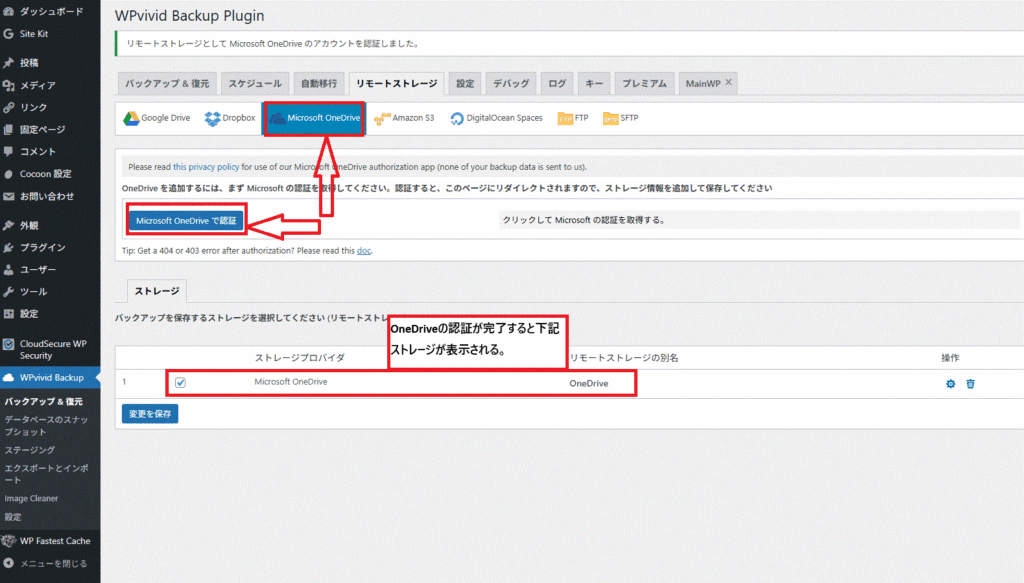This screenshot has width=1024, height=583.
Task: Switch to MainWP tab
Action: 703,84
